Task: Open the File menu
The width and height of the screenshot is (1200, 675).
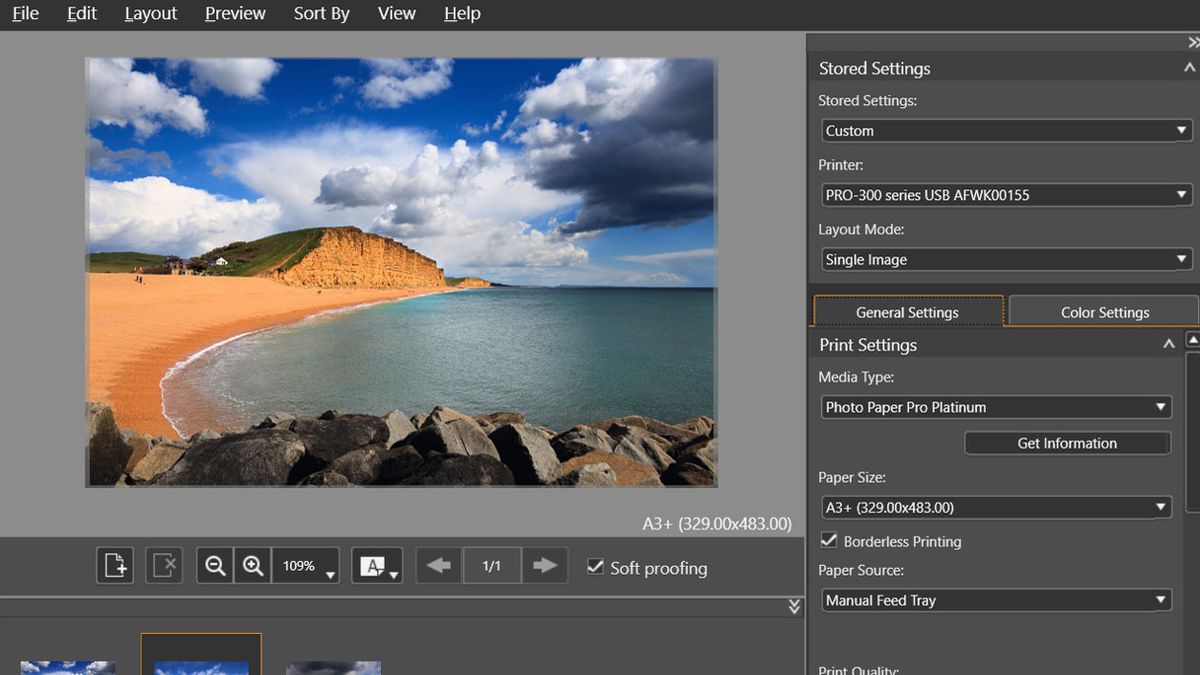Action: pos(25,14)
